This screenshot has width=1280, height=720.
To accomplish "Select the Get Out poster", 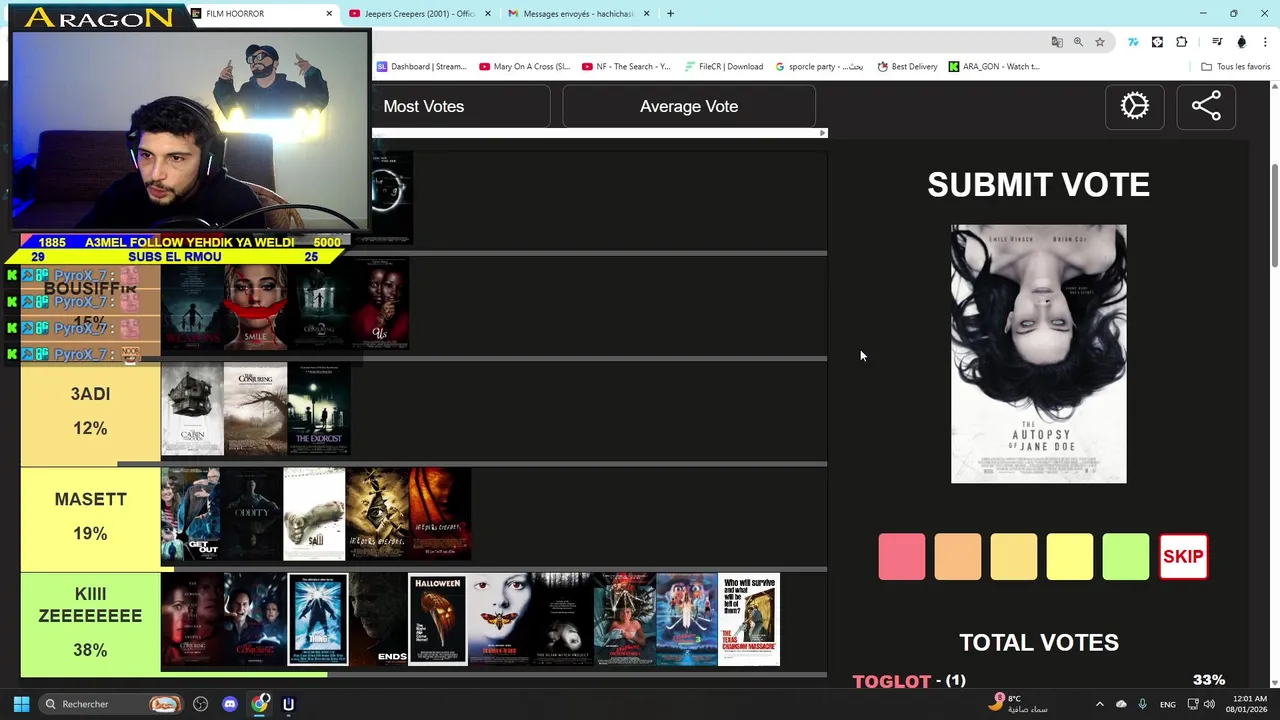I will click(191, 514).
